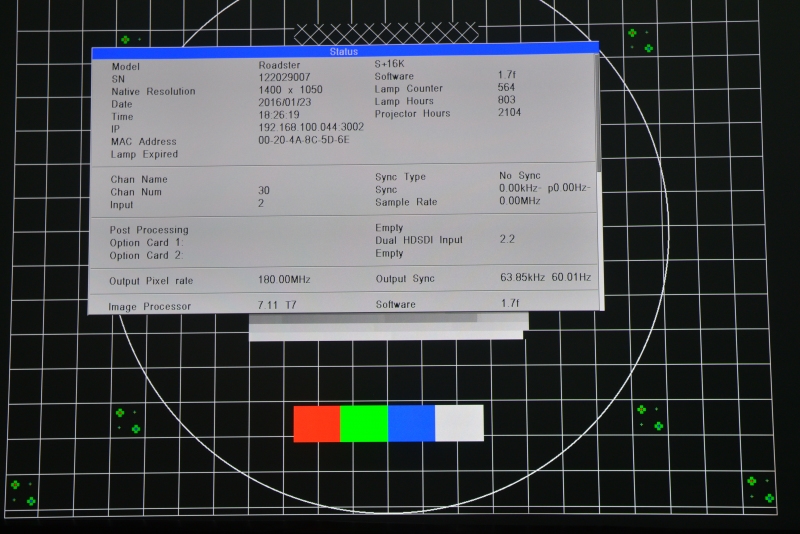
Task: Select Output Sync value 63.85kHz 60.01Hz
Action: tap(545, 277)
